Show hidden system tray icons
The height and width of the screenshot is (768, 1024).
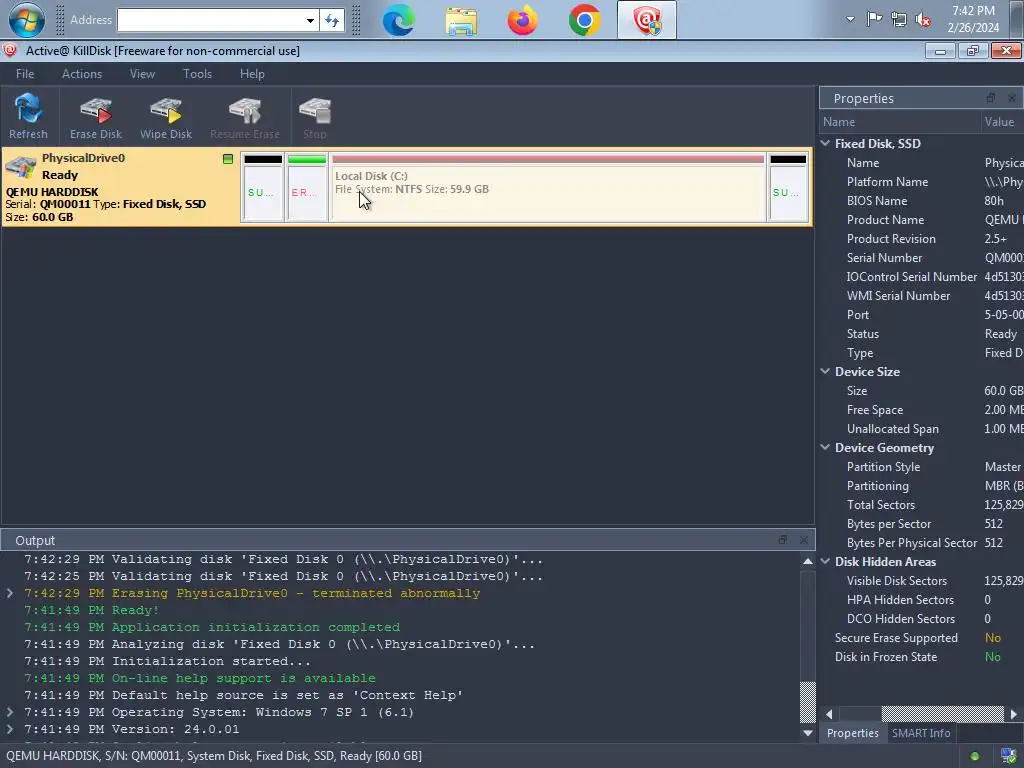coord(850,19)
